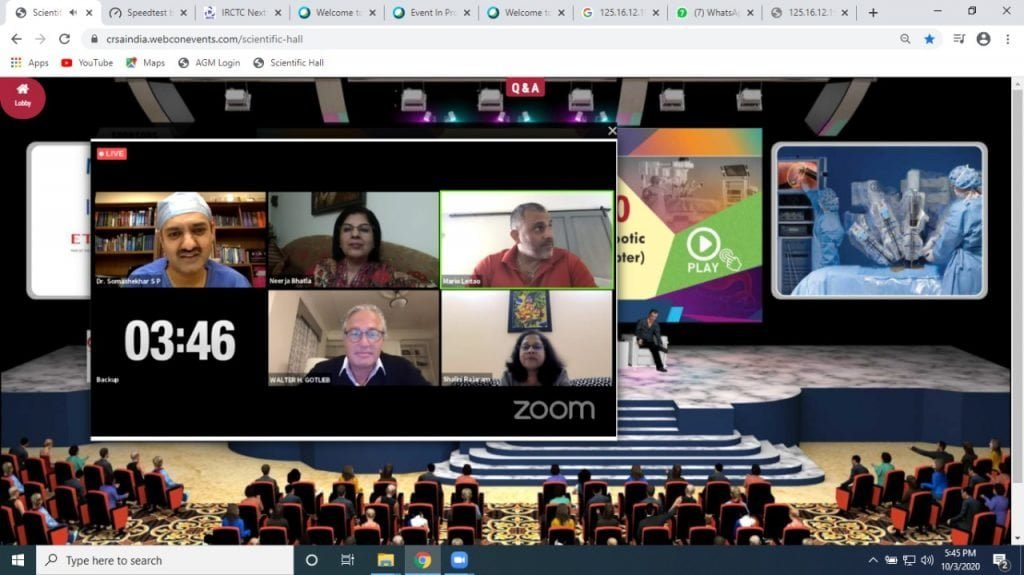Screen dimensions: 1024x575
Task: Open the YouTube bookmark
Action: [x=87, y=63]
